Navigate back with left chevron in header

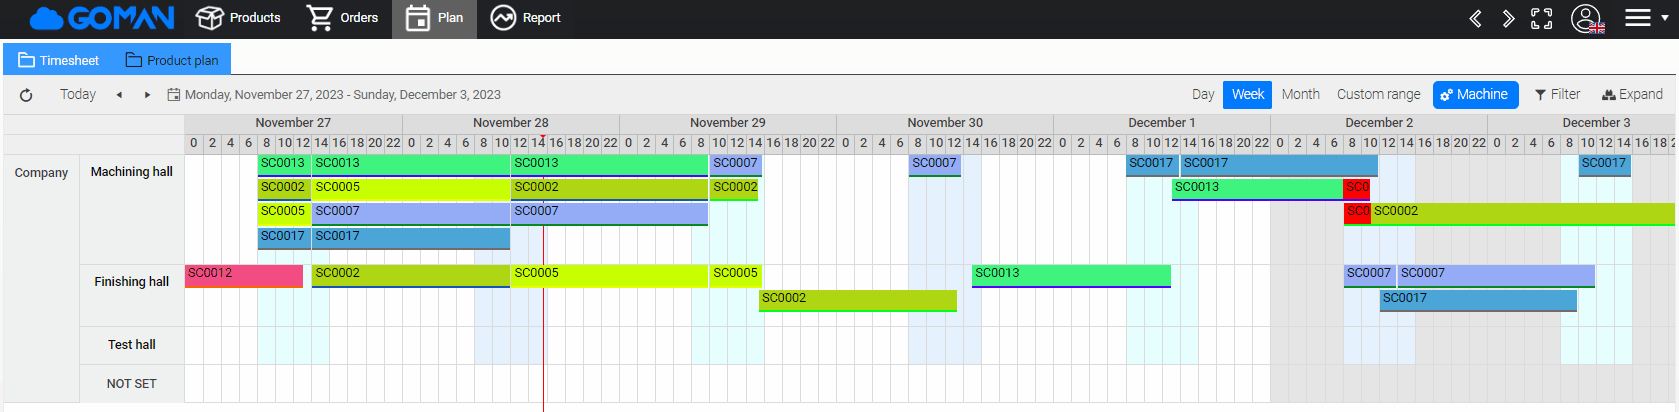point(1475,18)
